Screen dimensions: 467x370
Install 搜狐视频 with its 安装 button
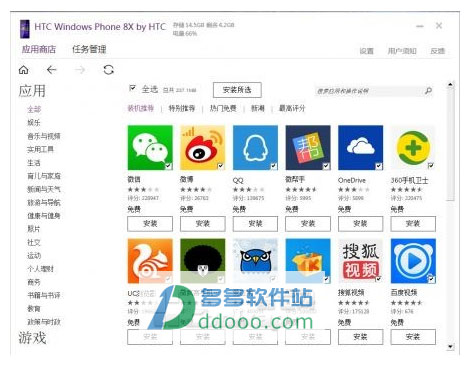point(360,337)
